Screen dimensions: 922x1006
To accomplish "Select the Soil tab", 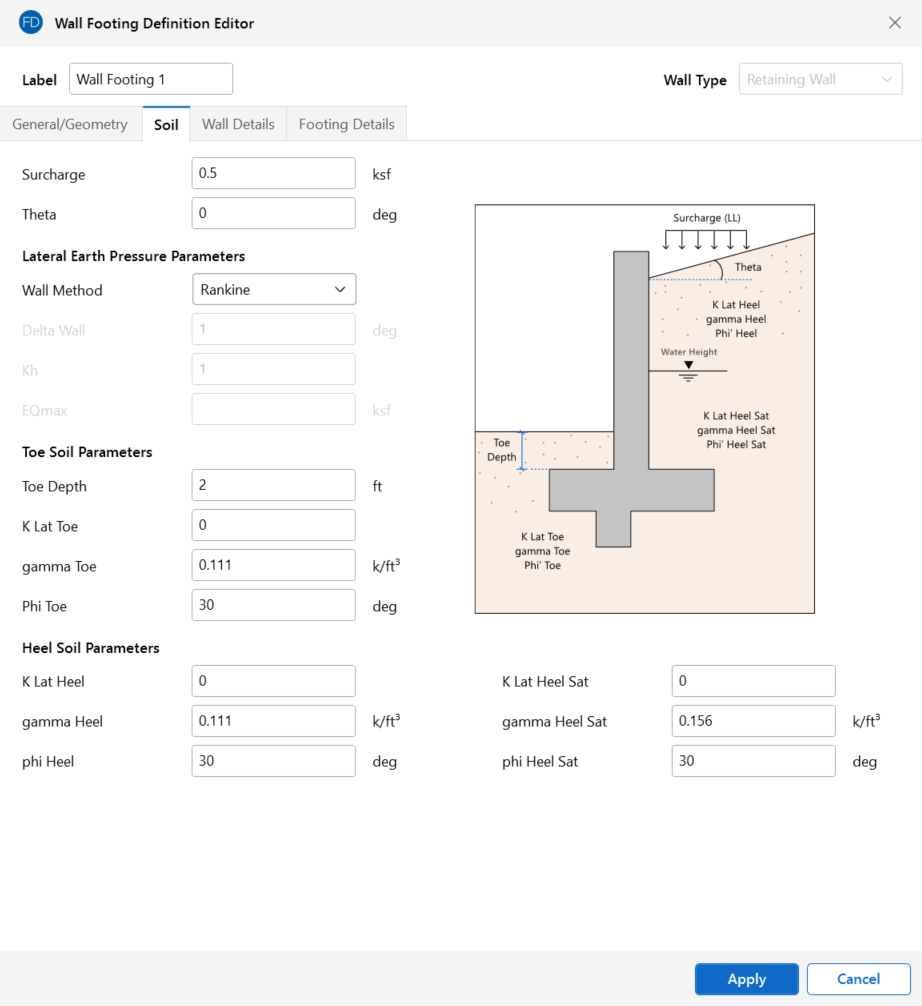I will coord(166,124).
